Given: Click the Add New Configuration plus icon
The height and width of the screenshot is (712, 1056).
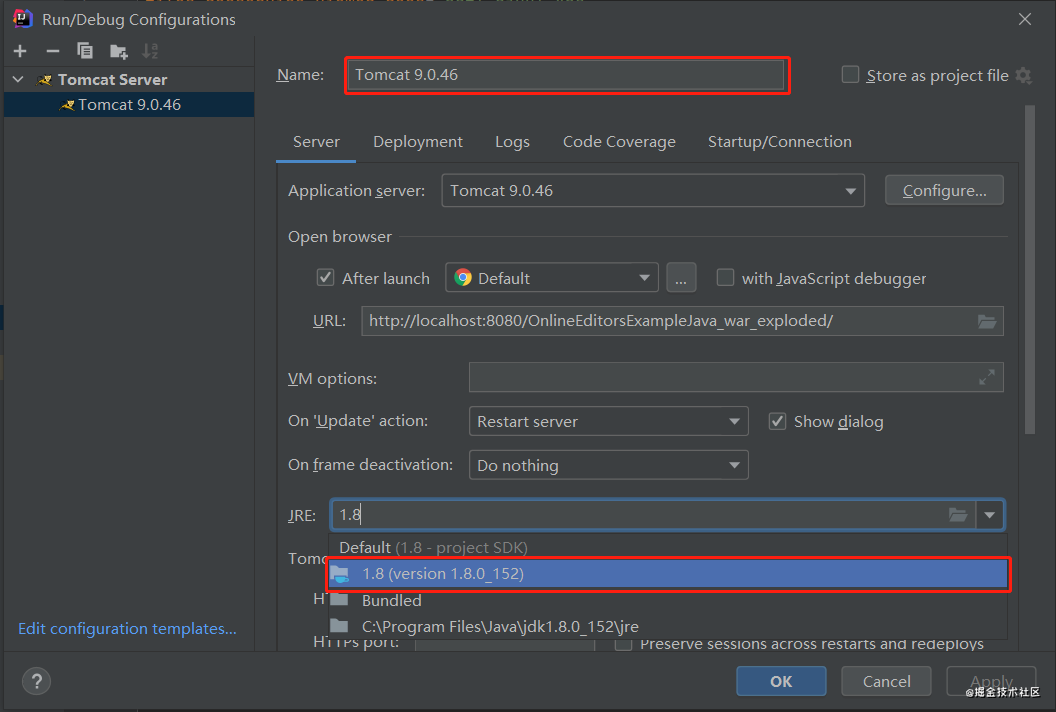Looking at the screenshot, I should [x=20, y=51].
